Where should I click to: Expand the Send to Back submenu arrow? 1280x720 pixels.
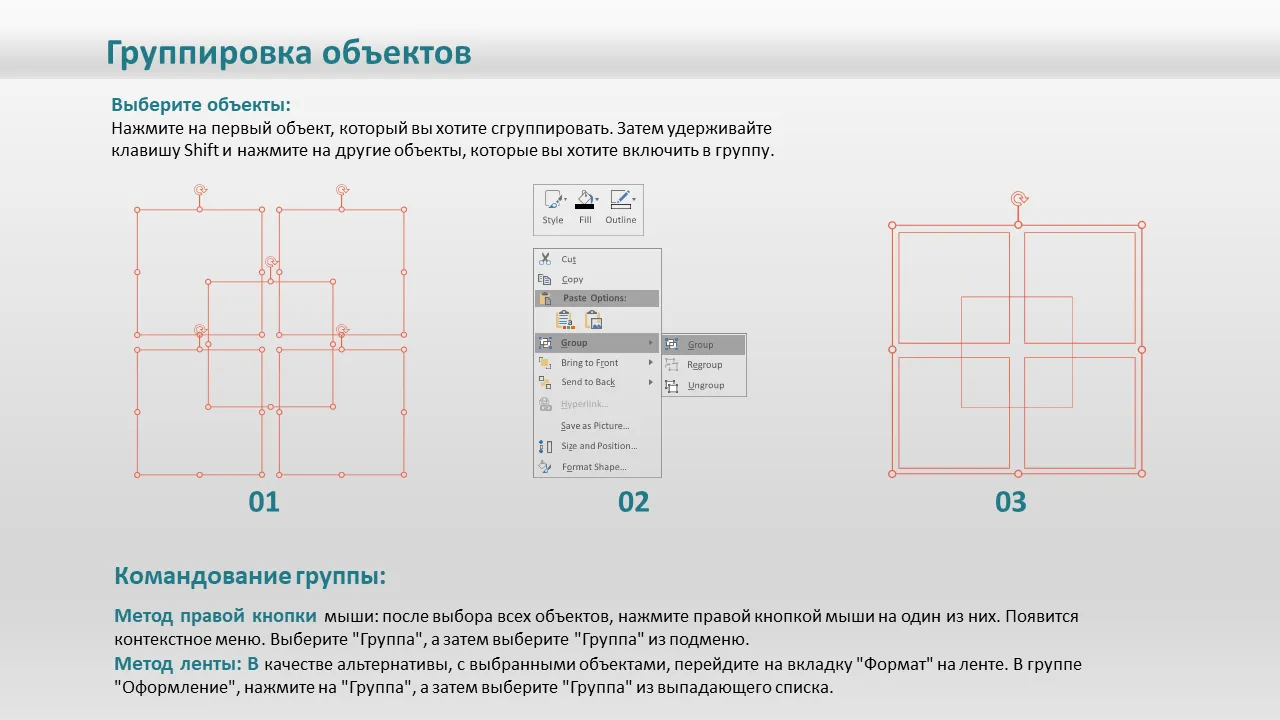click(651, 382)
